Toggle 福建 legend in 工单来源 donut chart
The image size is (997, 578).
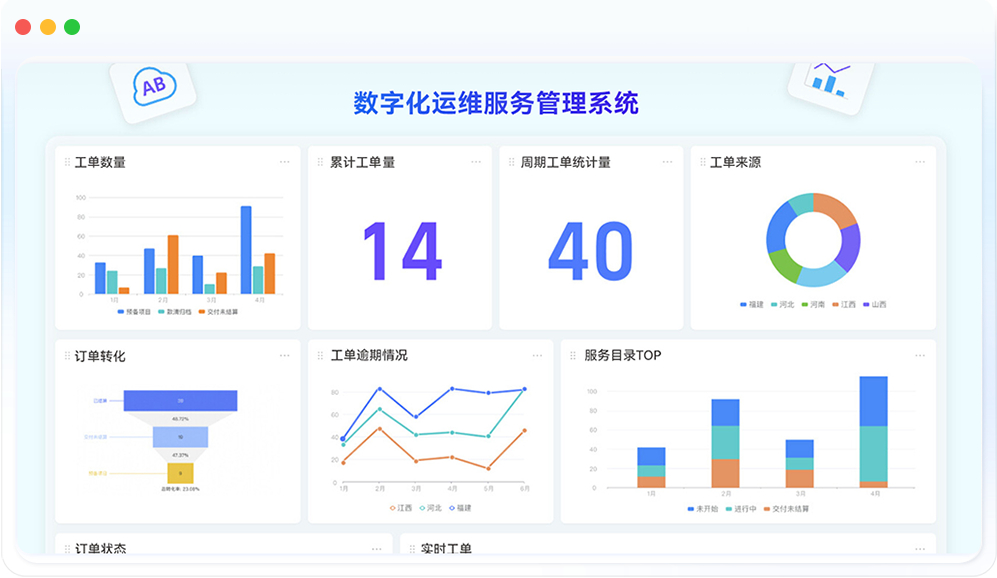point(752,304)
